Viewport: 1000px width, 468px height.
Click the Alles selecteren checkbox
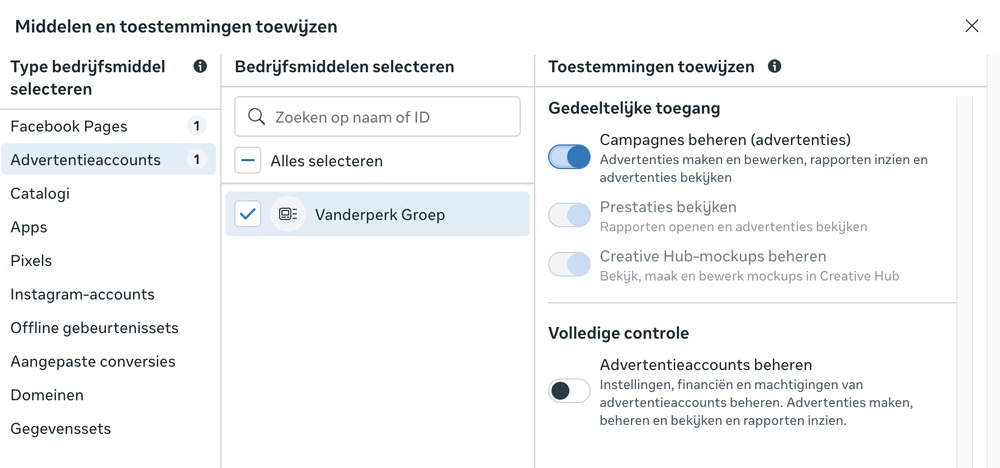(x=248, y=160)
